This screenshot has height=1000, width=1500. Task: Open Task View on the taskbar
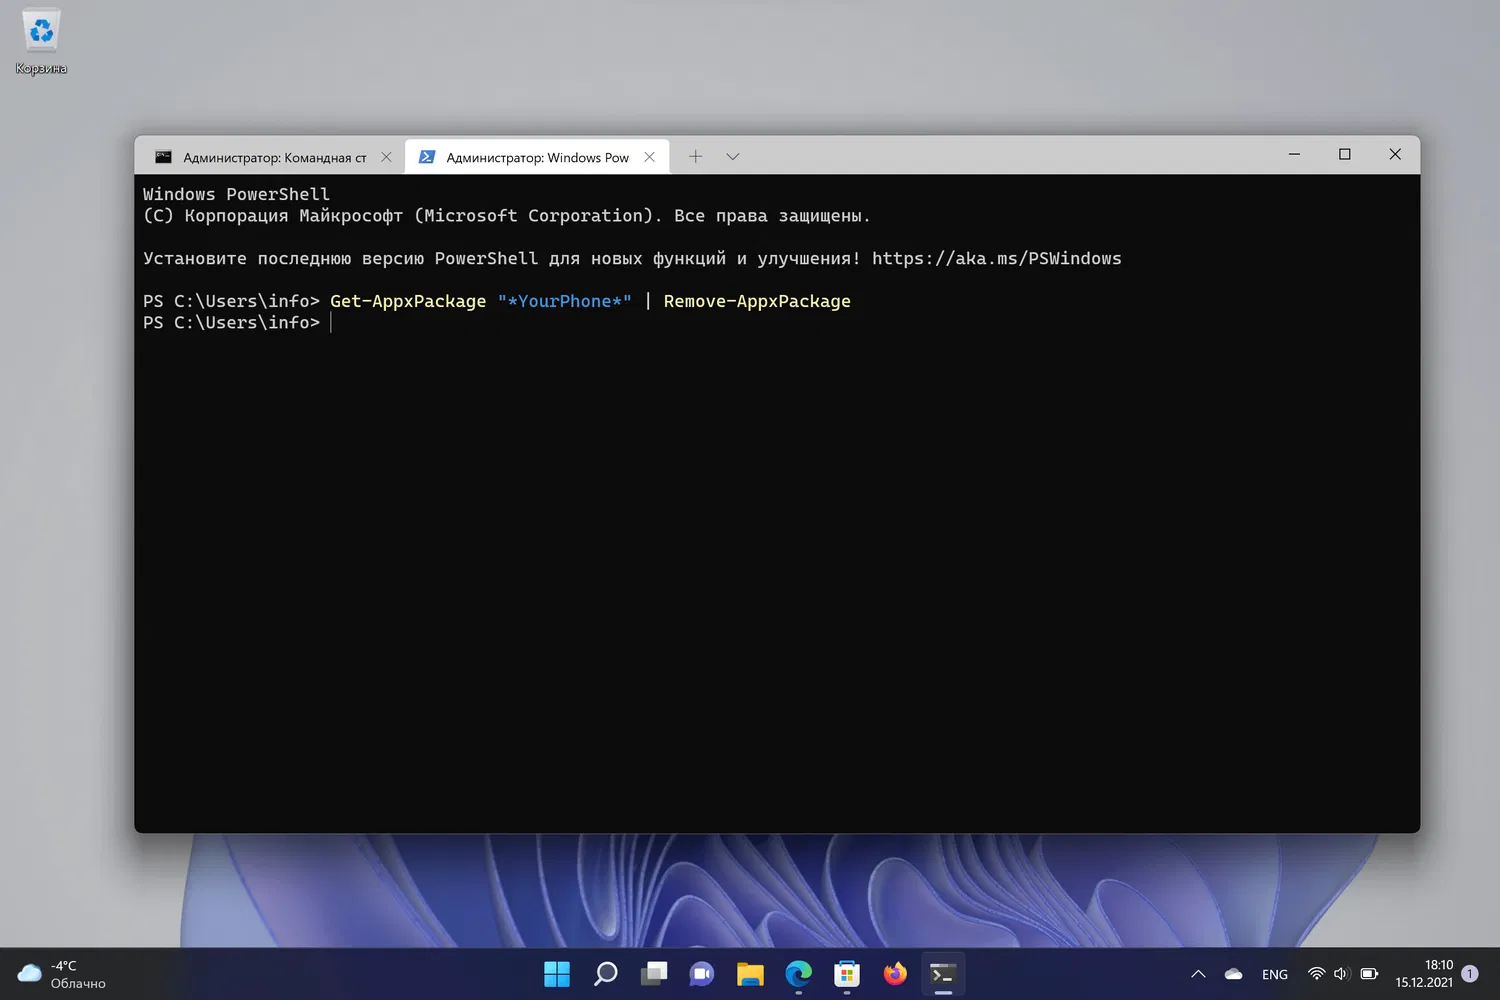(654, 974)
